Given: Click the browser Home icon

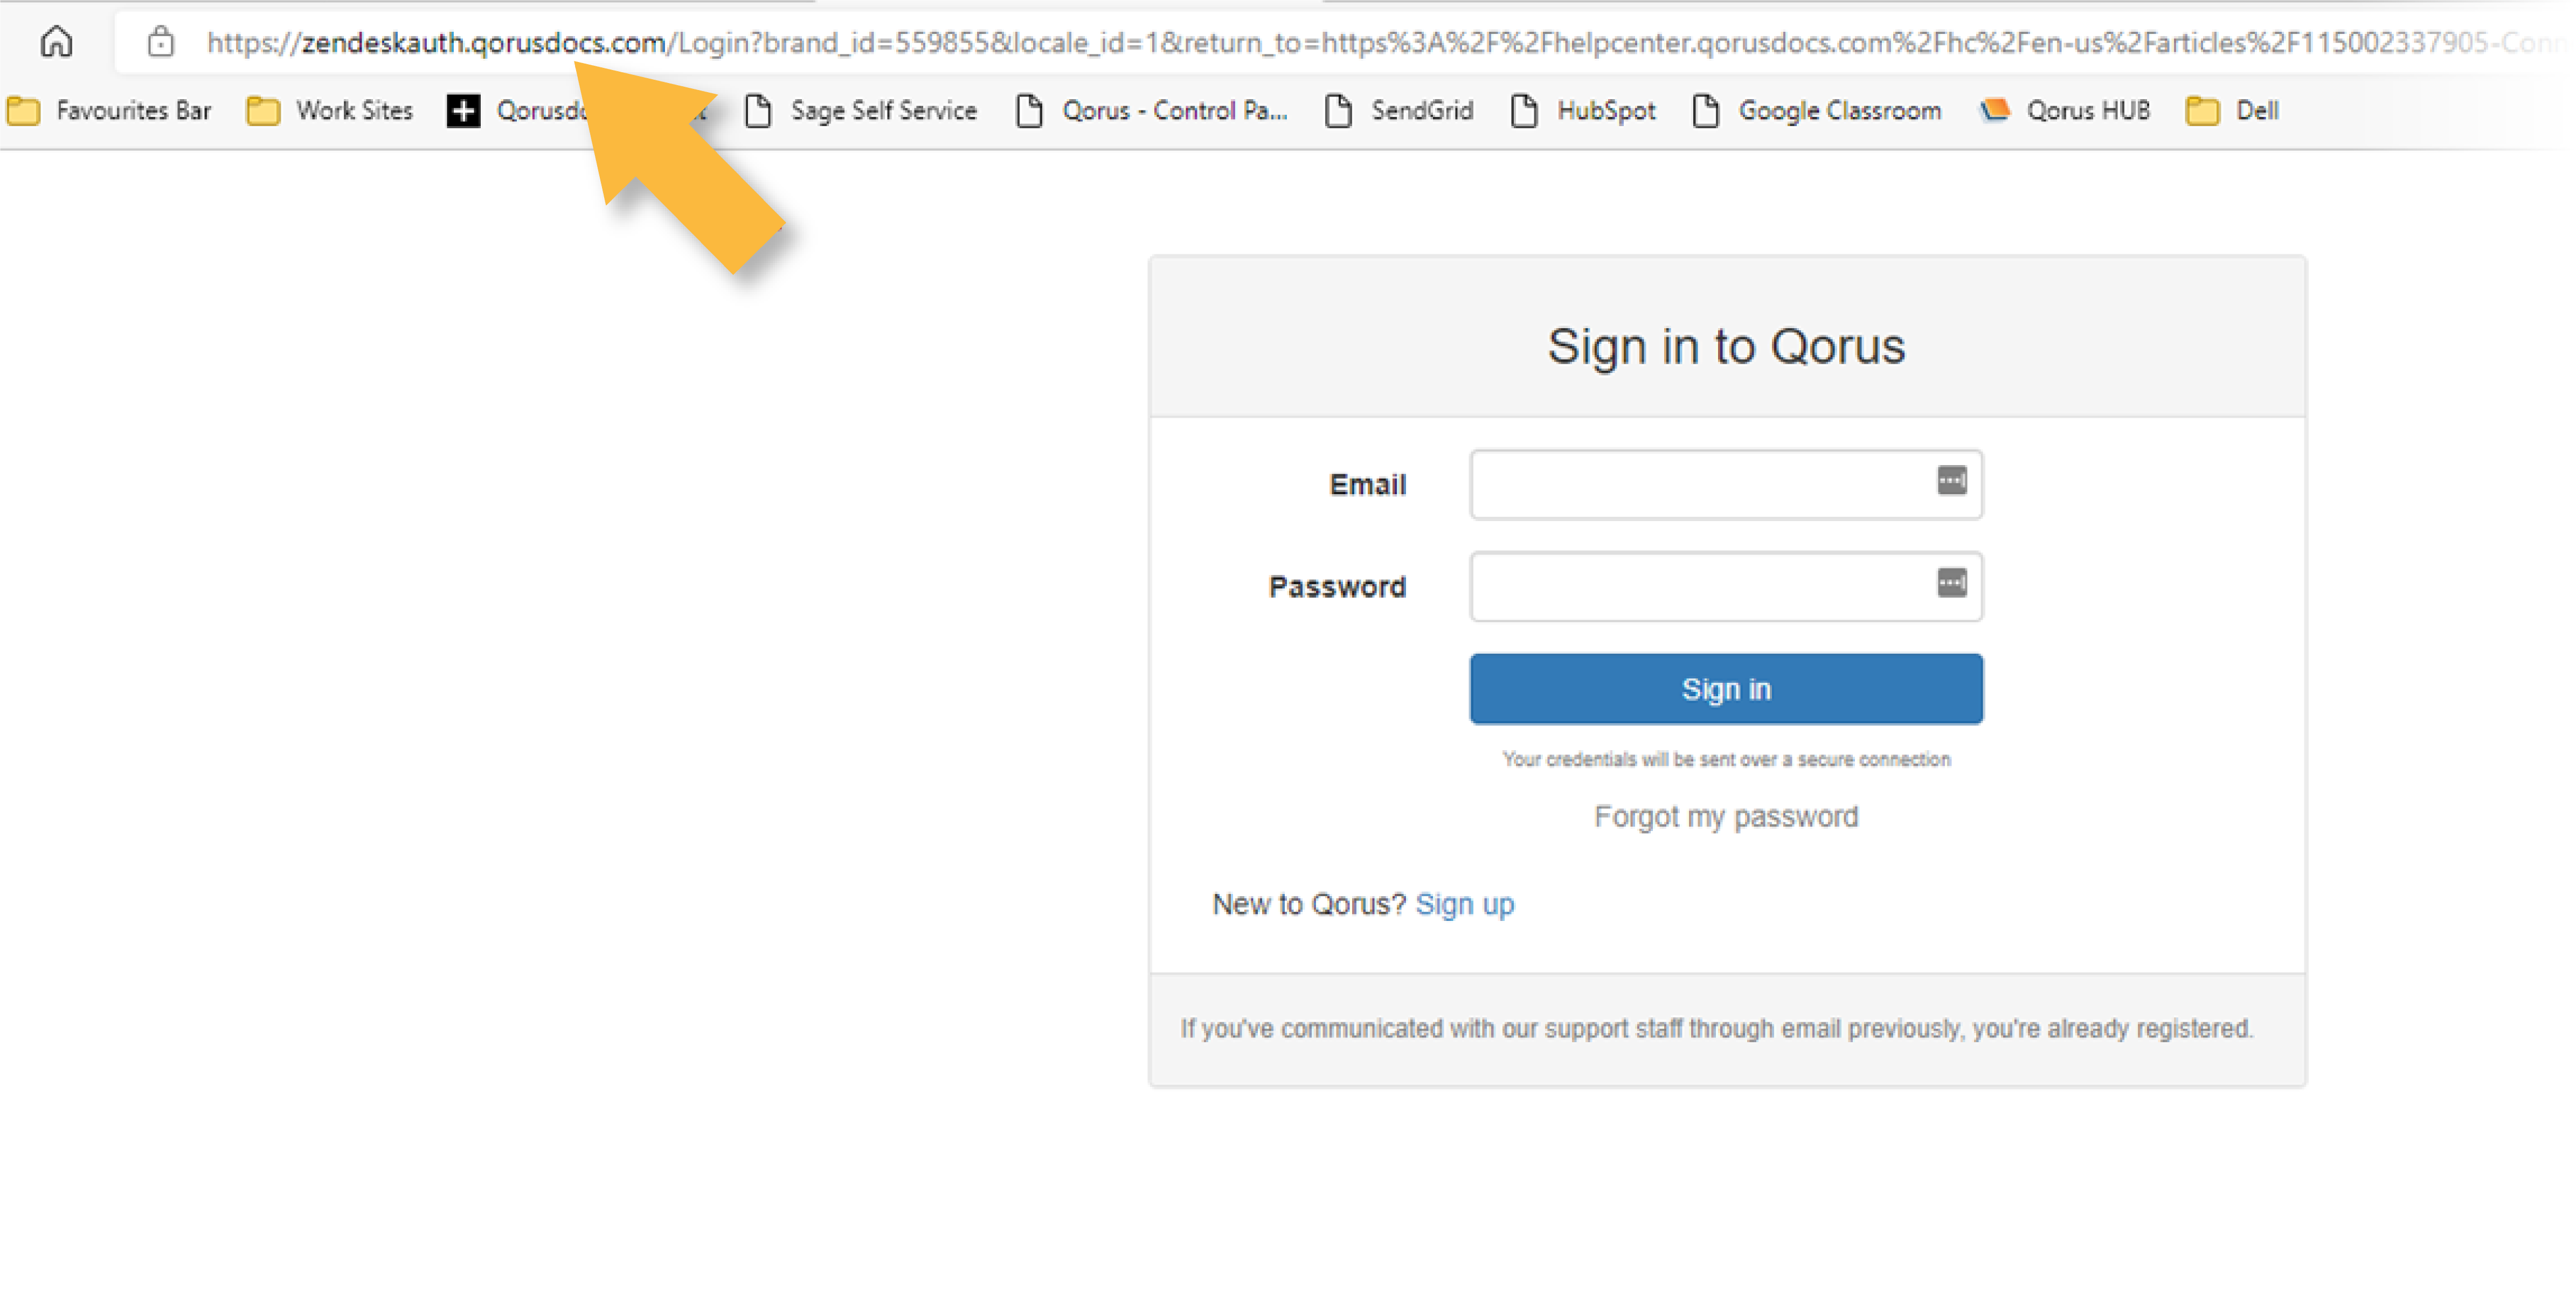Looking at the screenshot, I should [x=56, y=42].
